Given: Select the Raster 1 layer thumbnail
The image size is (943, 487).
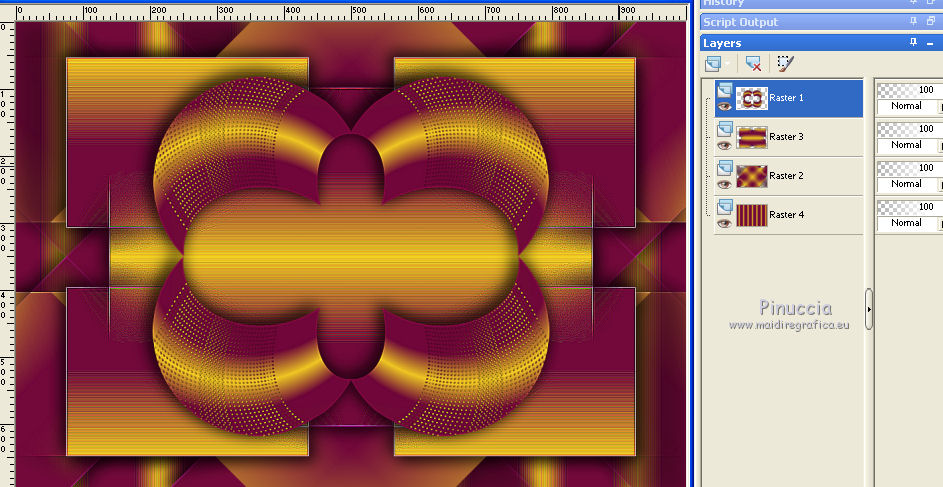Looking at the screenshot, I should click(x=751, y=98).
